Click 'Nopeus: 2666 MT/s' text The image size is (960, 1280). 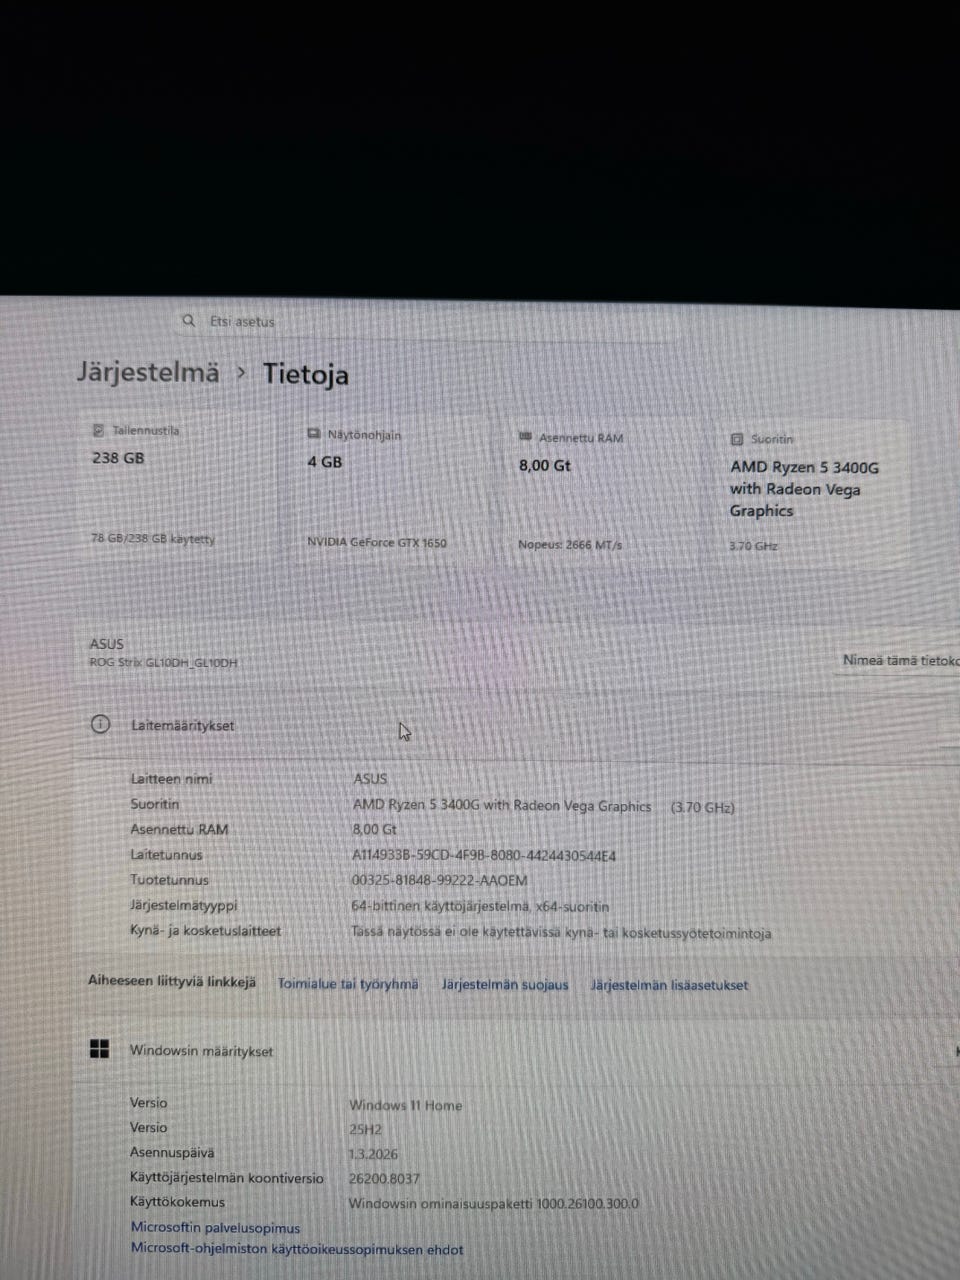570,545
